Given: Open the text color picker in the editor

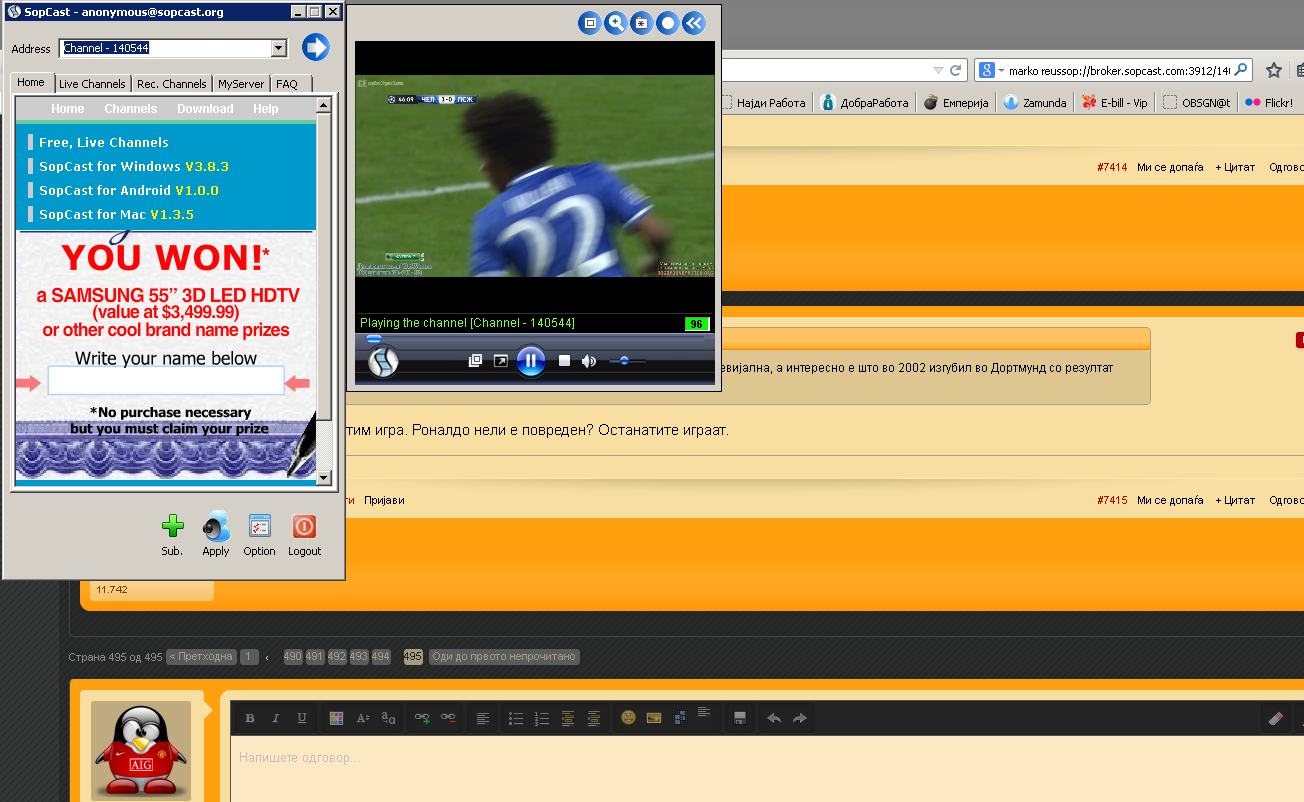Looking at the screenshot, I should point(336,718).
